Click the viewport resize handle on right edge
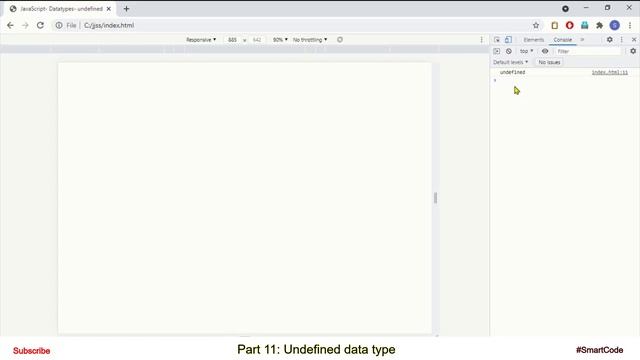Screen dimensions: 640x360 (435, 198)
